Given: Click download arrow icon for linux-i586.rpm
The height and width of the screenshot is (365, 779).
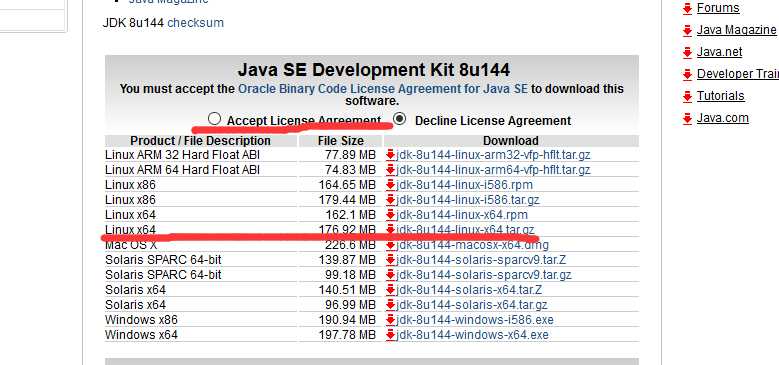Looking at the screenshot, I should (x=390, y=185).
